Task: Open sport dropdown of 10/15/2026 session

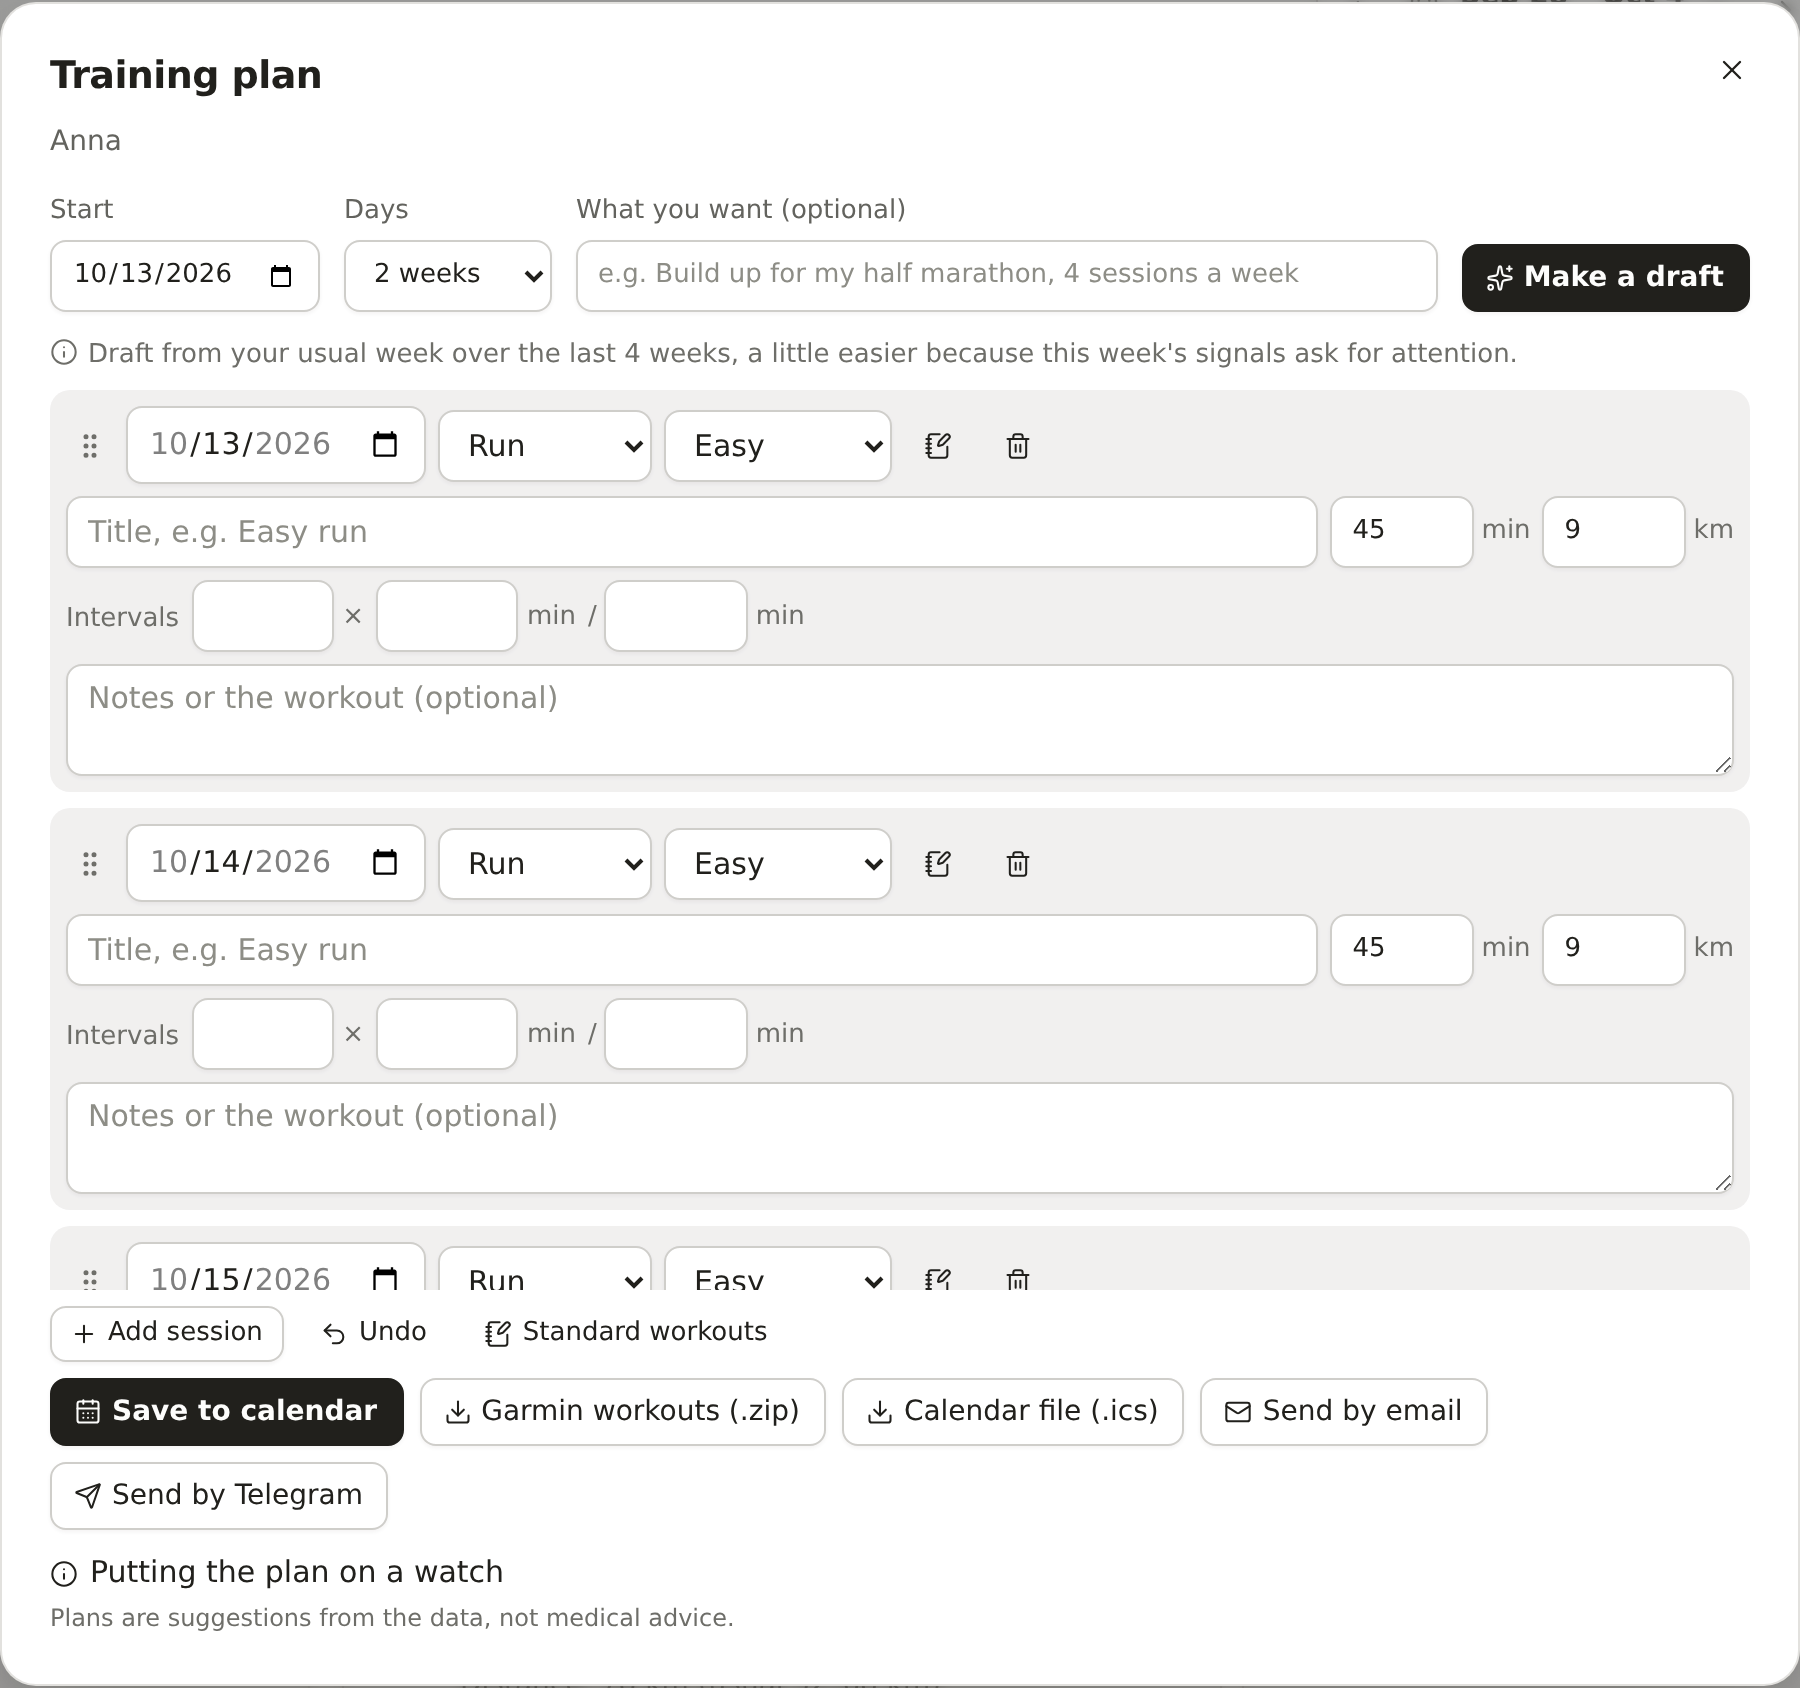Action: click(545, 1270)
